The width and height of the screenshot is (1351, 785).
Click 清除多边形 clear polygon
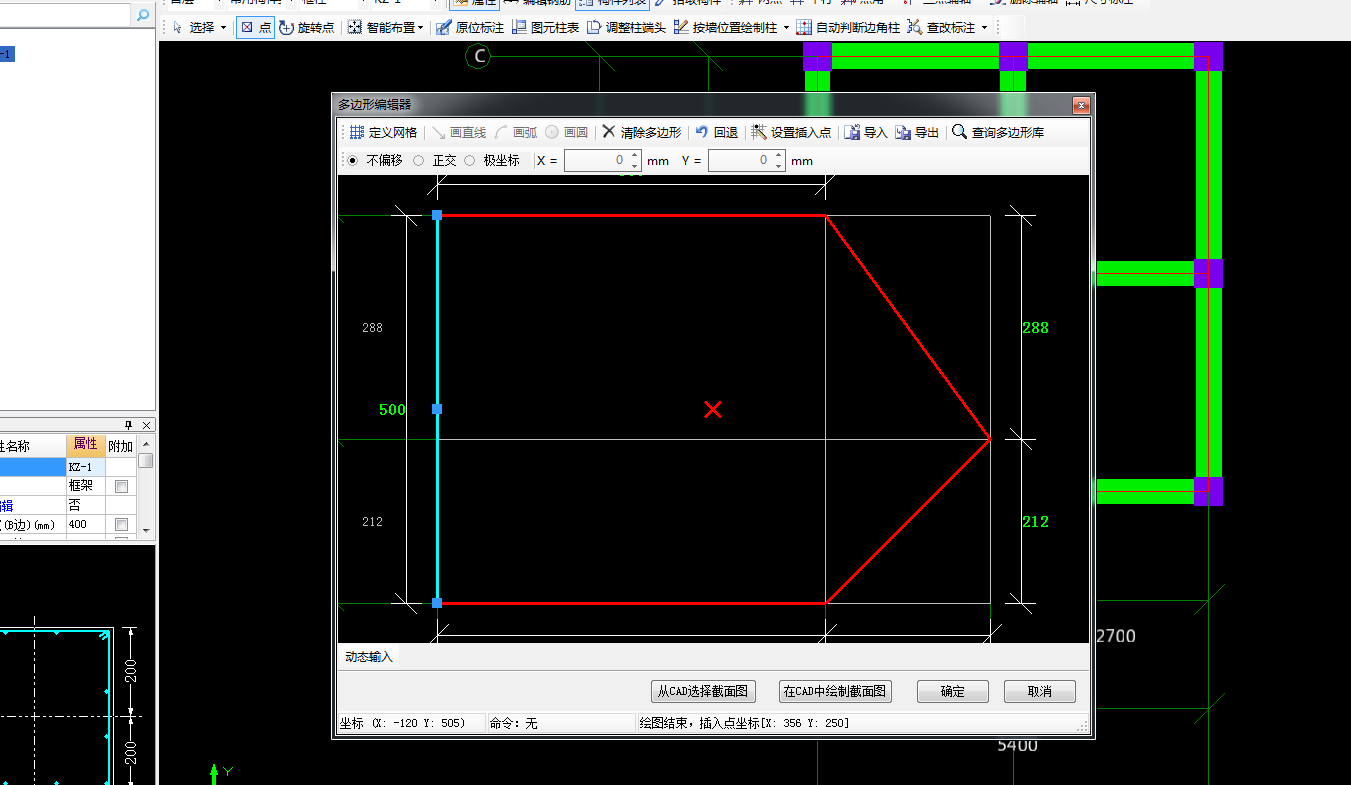[x=641, y=132]
